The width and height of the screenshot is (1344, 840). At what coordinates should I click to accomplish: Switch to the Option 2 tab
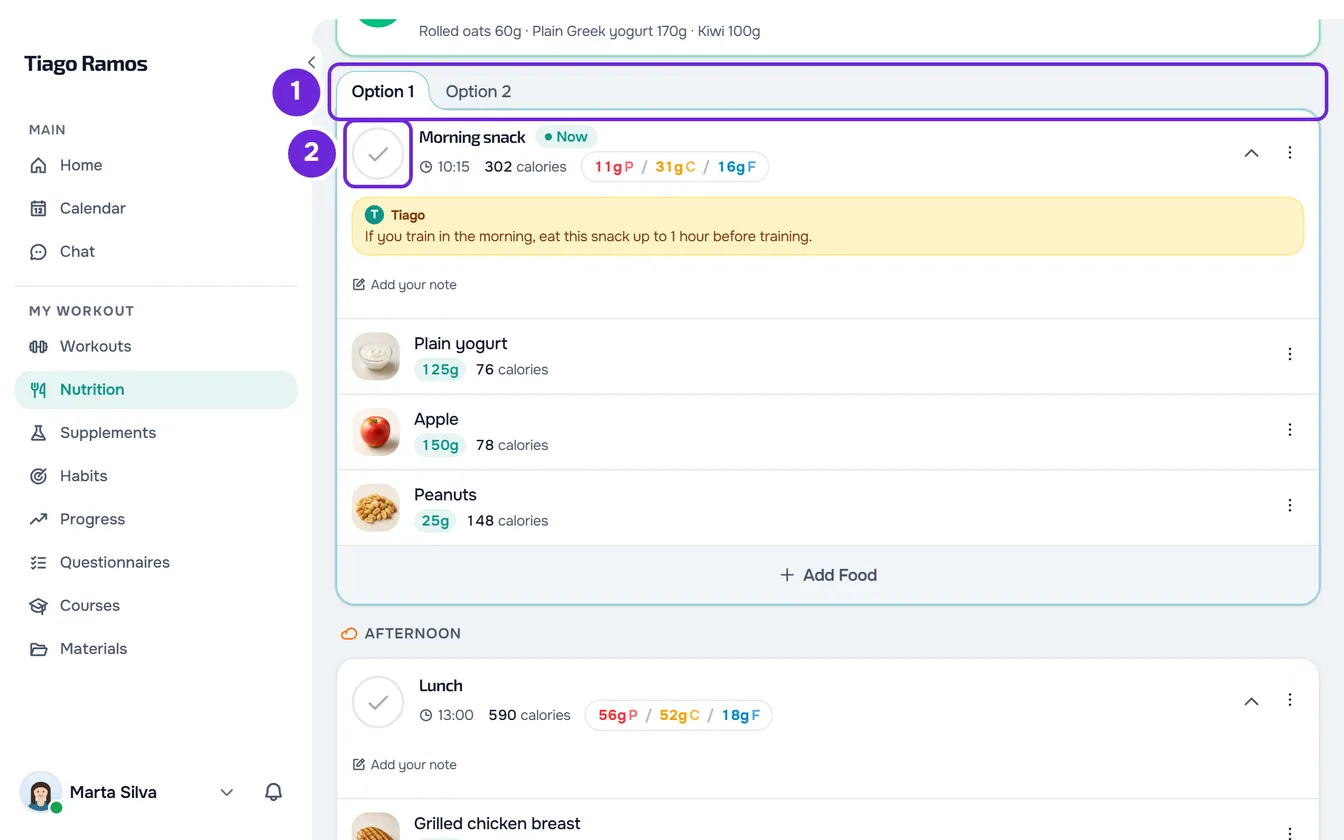(478, 91)
